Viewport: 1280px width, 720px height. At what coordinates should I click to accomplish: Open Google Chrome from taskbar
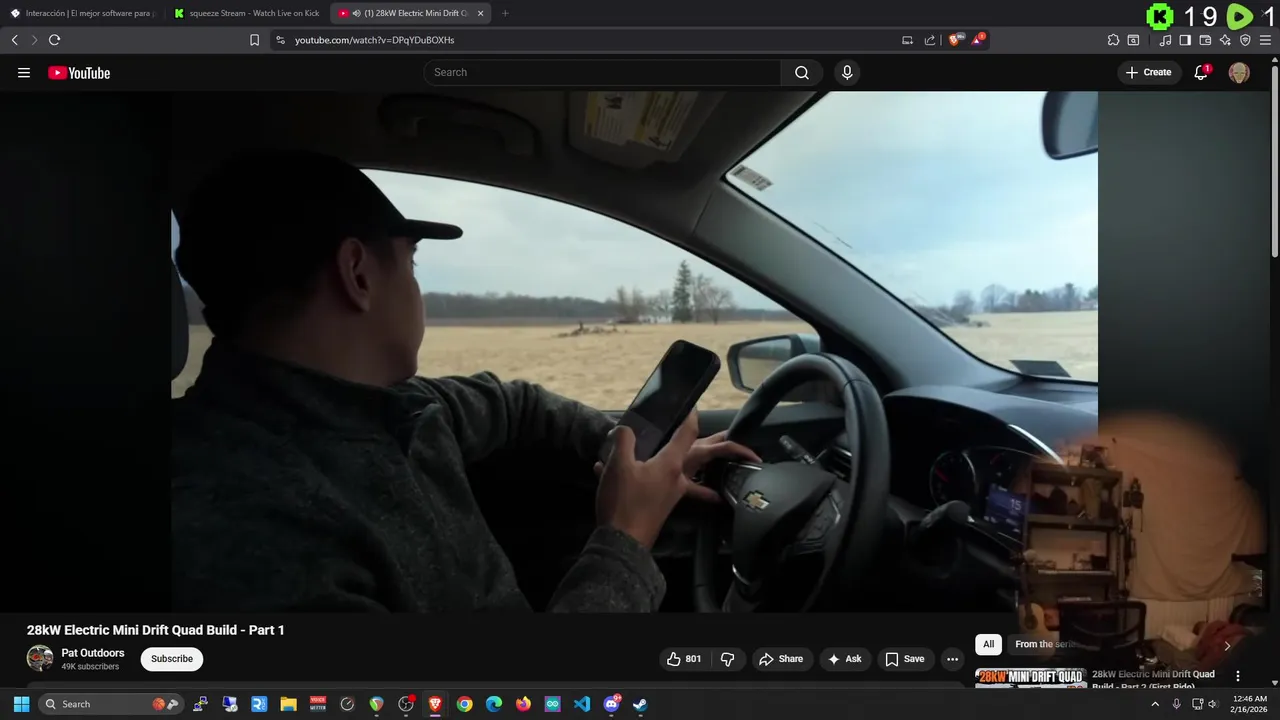pos(465,704)
